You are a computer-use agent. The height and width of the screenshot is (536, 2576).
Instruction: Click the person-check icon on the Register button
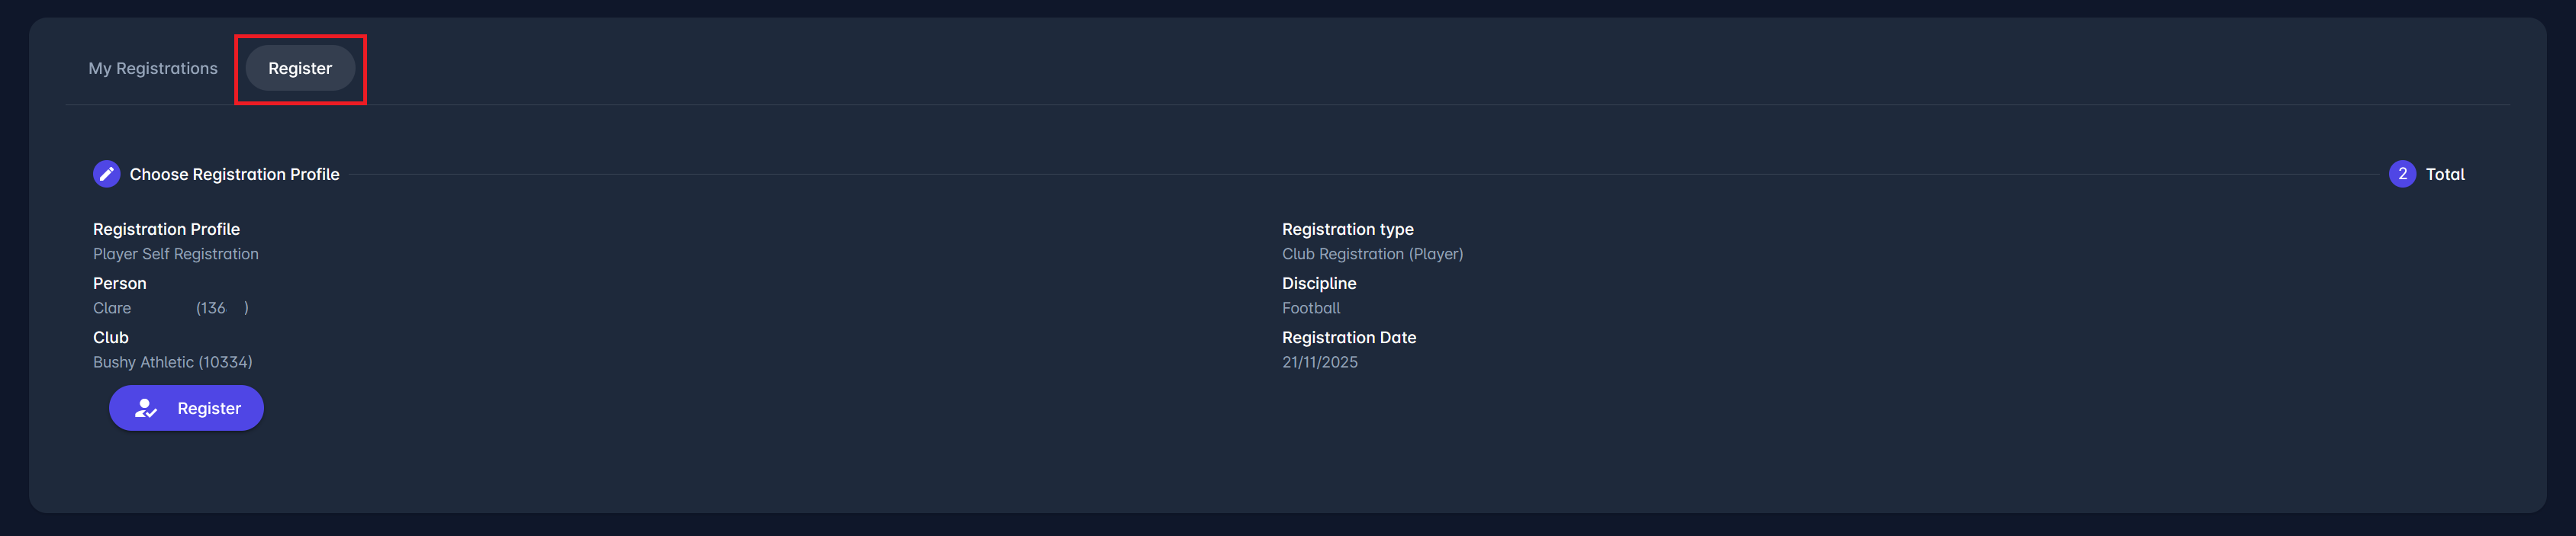tap(146, 408)
